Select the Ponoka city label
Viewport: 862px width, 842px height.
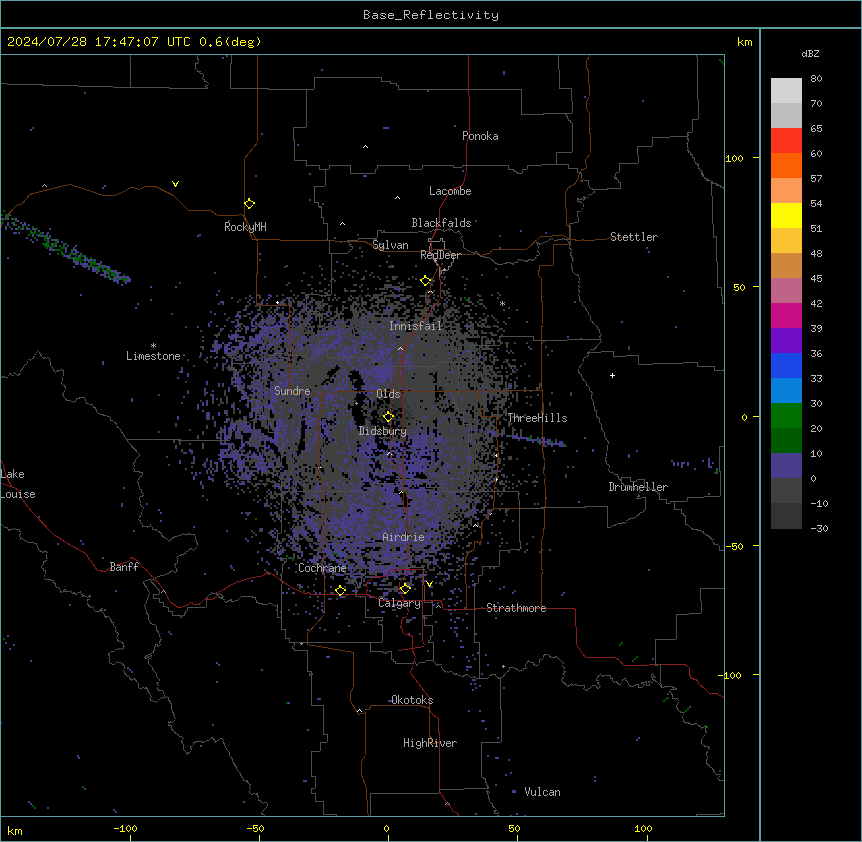[x=480, y=136]
